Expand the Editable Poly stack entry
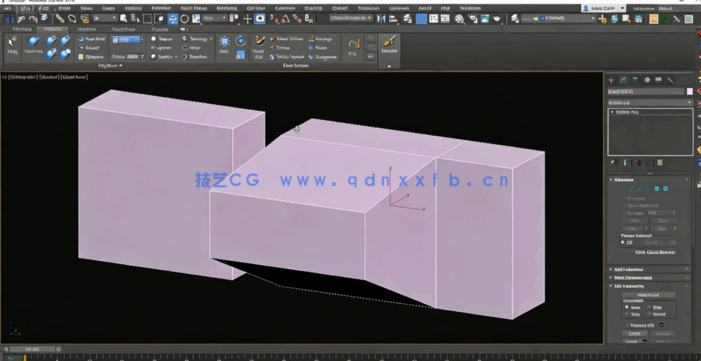 [x=612, y=112]
